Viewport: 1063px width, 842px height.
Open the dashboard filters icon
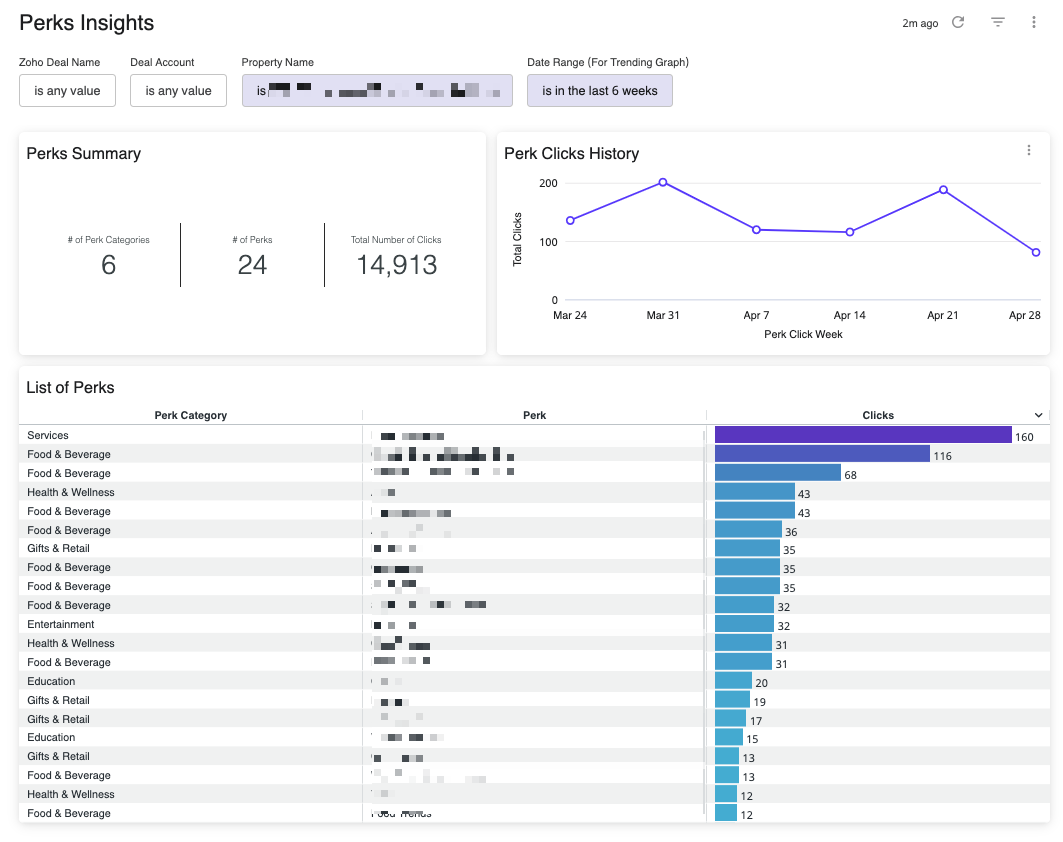click(997, 22)
